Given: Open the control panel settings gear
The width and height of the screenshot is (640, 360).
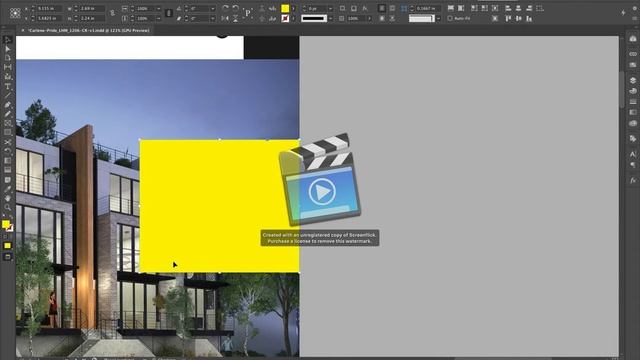Looking at the screenshot, I should click(635, 8).
